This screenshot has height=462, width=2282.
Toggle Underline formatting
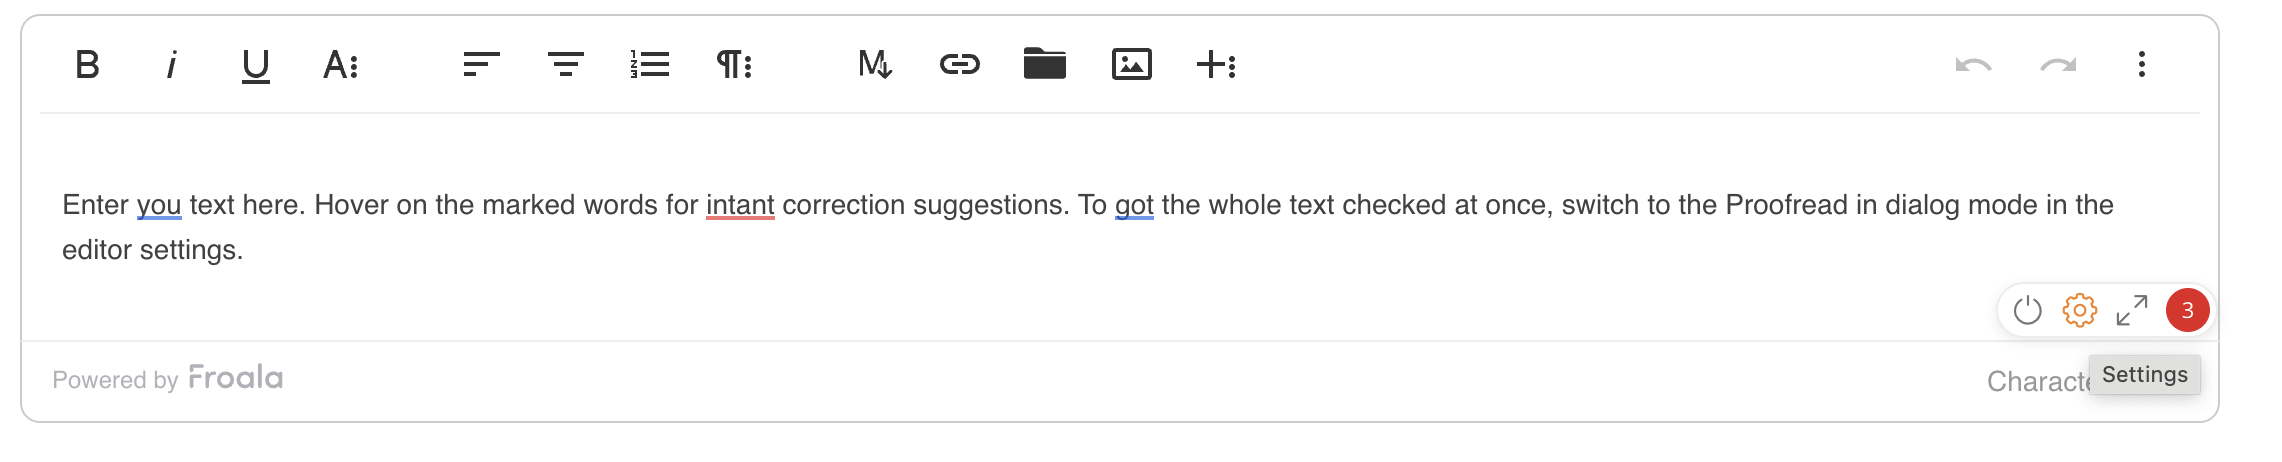click(256, 66)
